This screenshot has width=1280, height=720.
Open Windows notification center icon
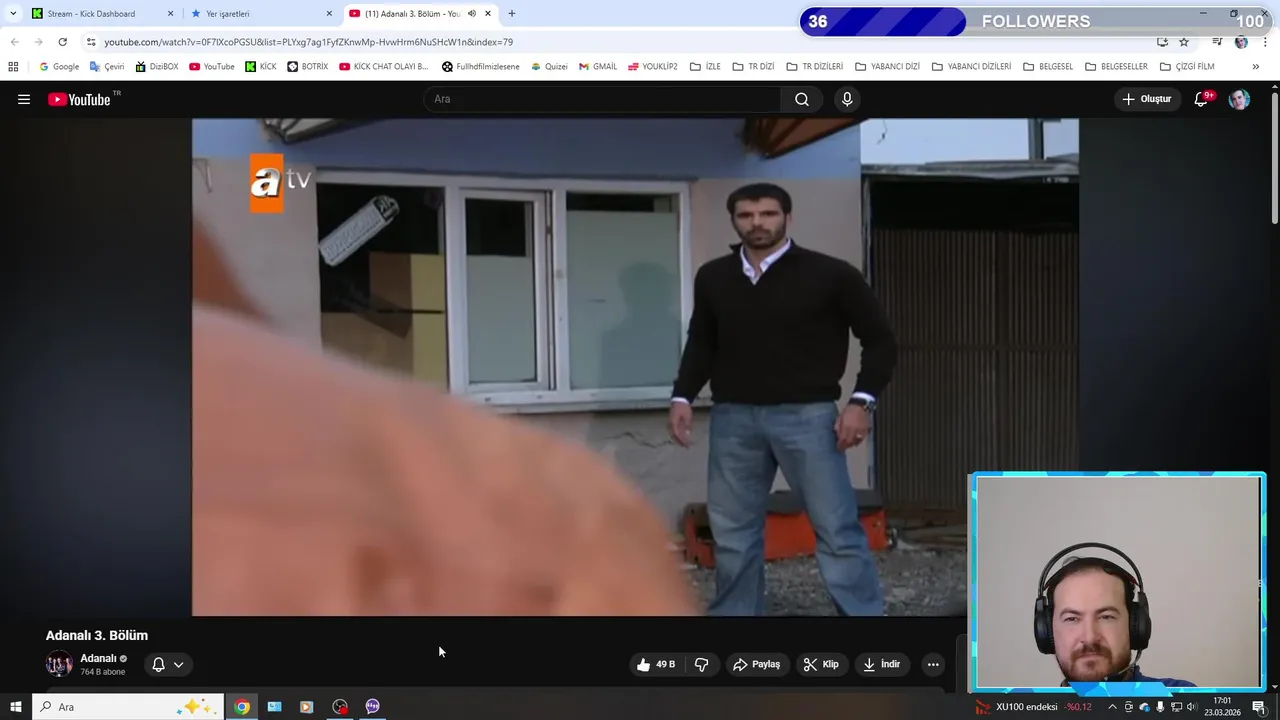tap(1259, 707)
